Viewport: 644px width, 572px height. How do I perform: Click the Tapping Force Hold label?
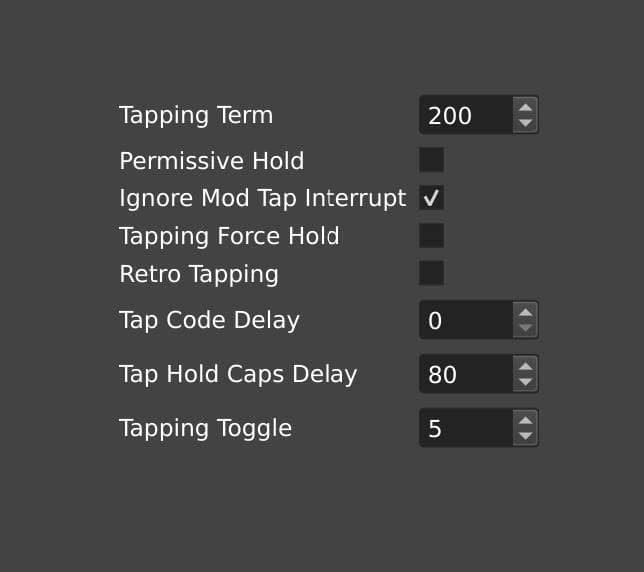[229, 236]
